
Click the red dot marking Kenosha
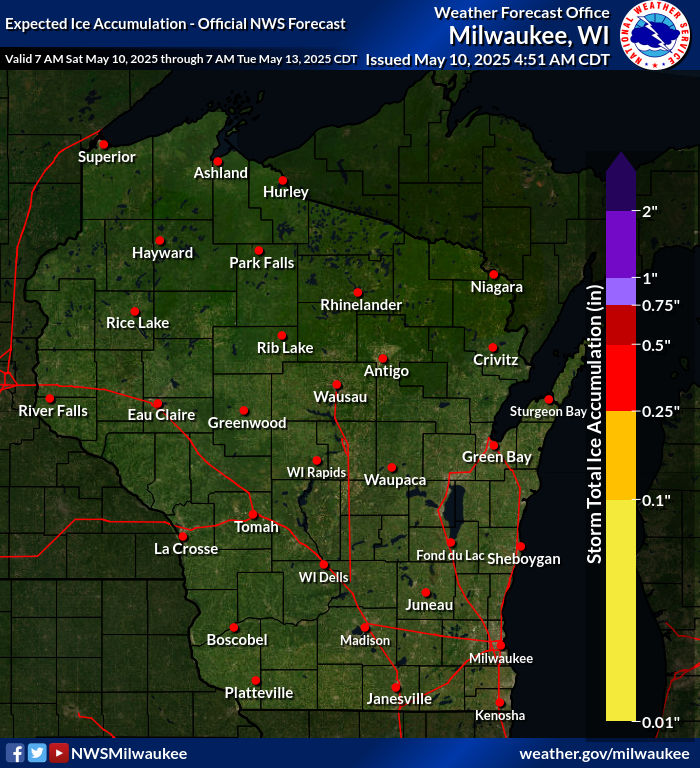point(500,702)
